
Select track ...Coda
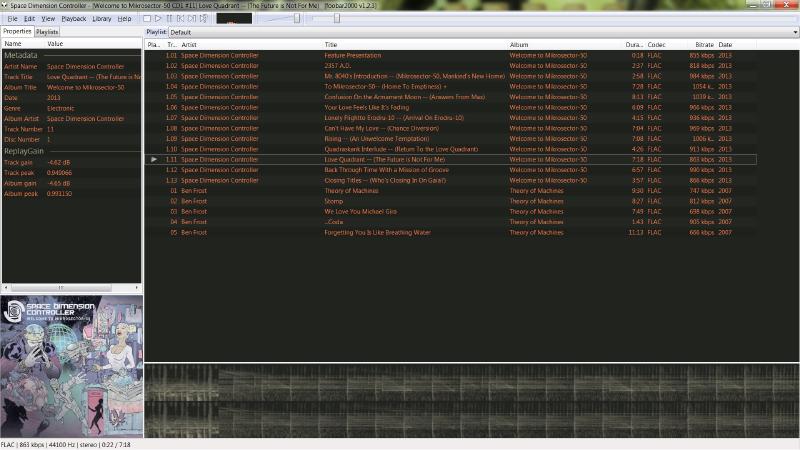click(451, 222)
